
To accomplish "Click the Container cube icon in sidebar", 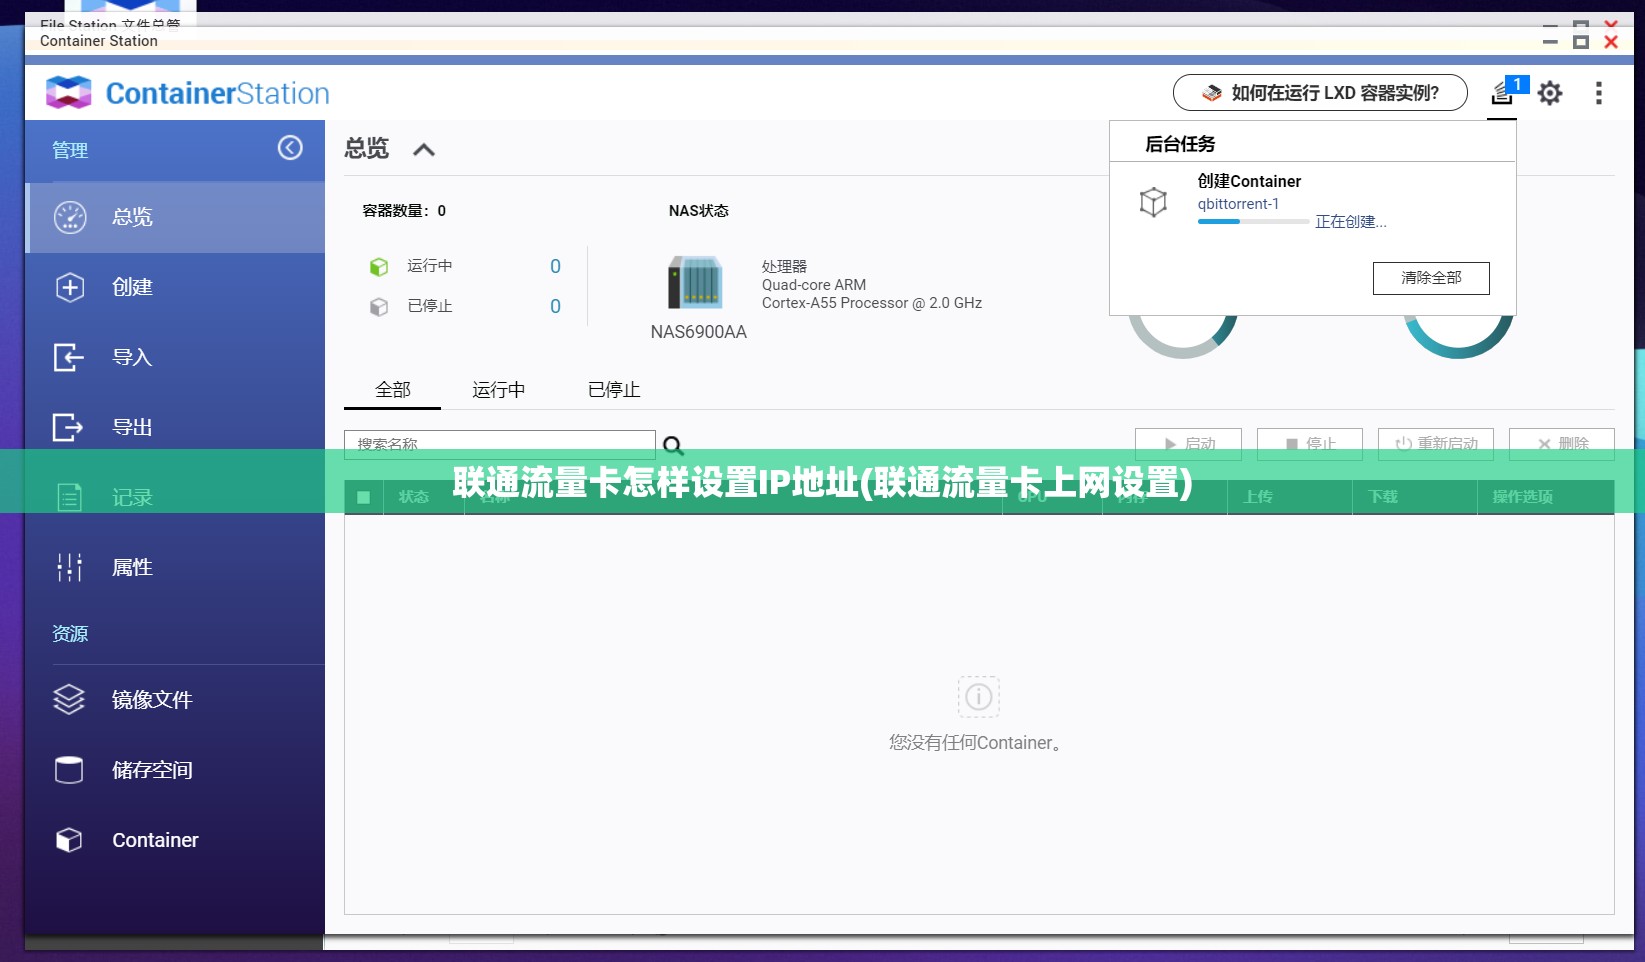I will 69,840.
